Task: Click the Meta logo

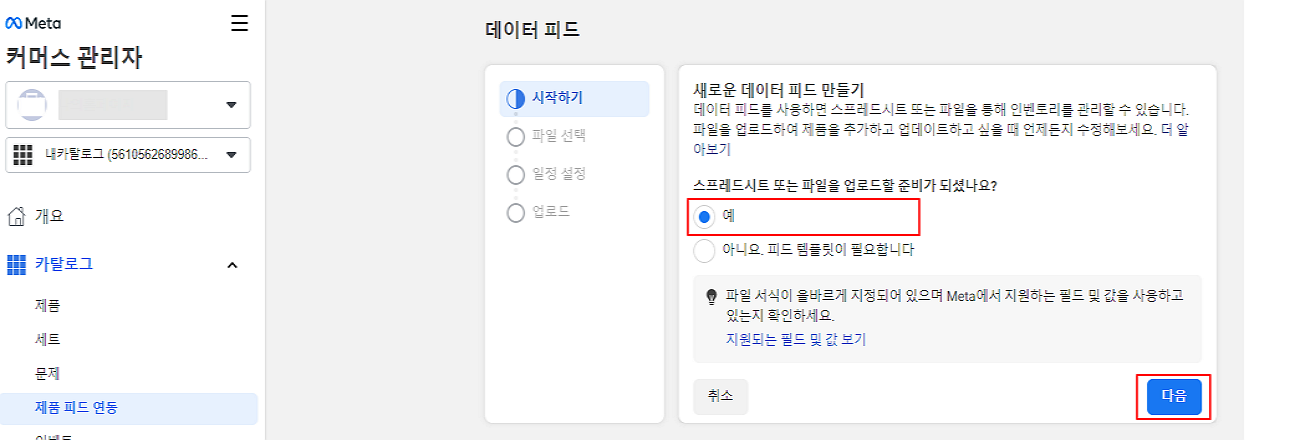Action: 34,23
